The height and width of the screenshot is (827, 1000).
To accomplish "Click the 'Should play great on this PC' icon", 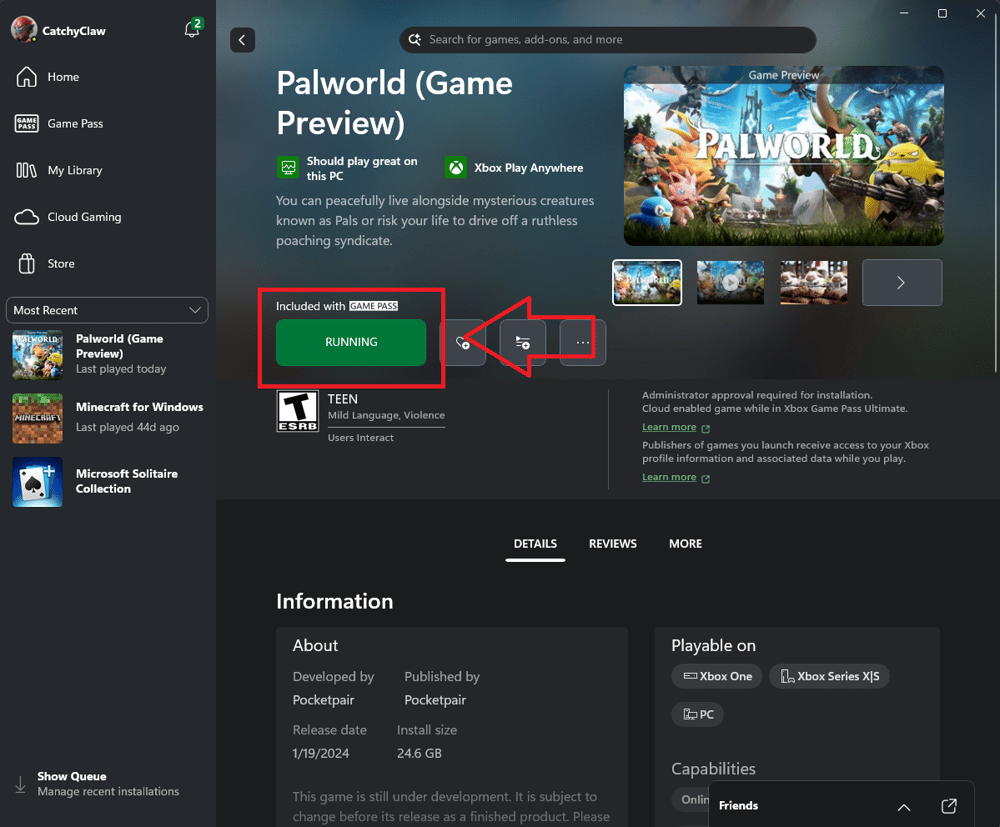I will point(288,168).
